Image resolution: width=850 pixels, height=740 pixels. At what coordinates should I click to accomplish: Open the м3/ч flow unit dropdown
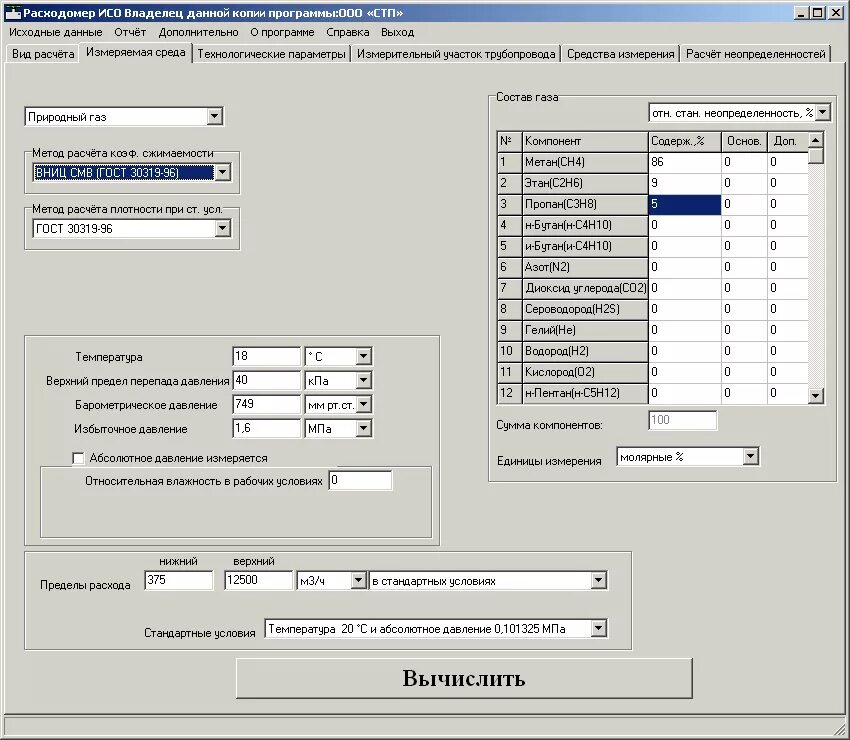[x=358, y=581]
